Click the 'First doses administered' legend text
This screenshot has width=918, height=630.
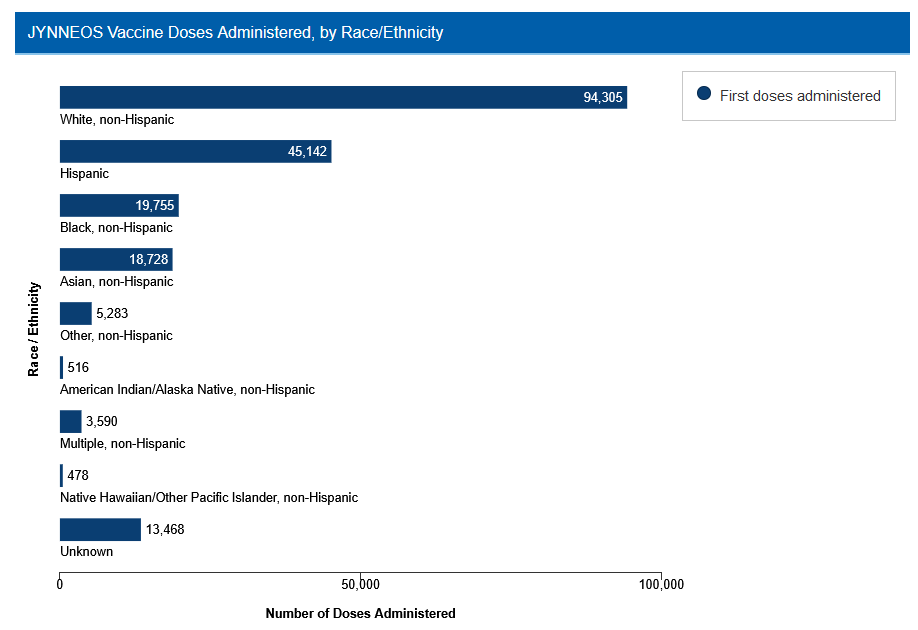800,96
